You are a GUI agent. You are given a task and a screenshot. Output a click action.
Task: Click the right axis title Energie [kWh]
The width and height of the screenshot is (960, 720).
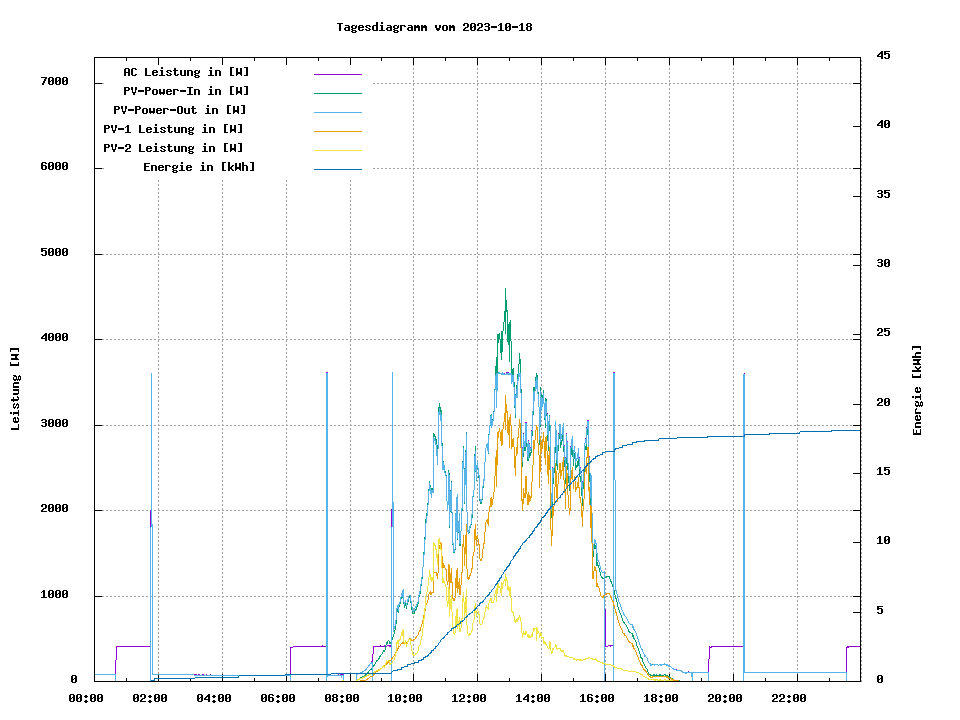917,390
